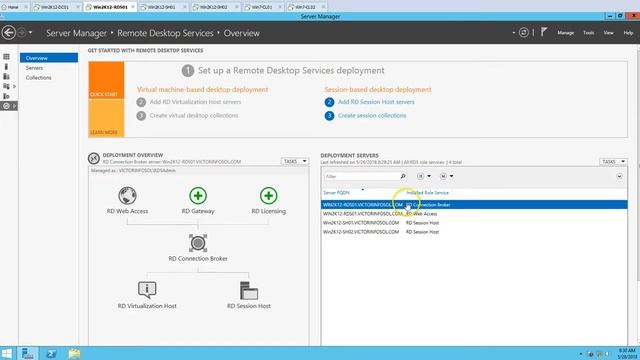Image resolution: width=640 pixels, height=360 pixels.
Task: Open All Servers icon in left strip
Action: (x=6, y=76)
